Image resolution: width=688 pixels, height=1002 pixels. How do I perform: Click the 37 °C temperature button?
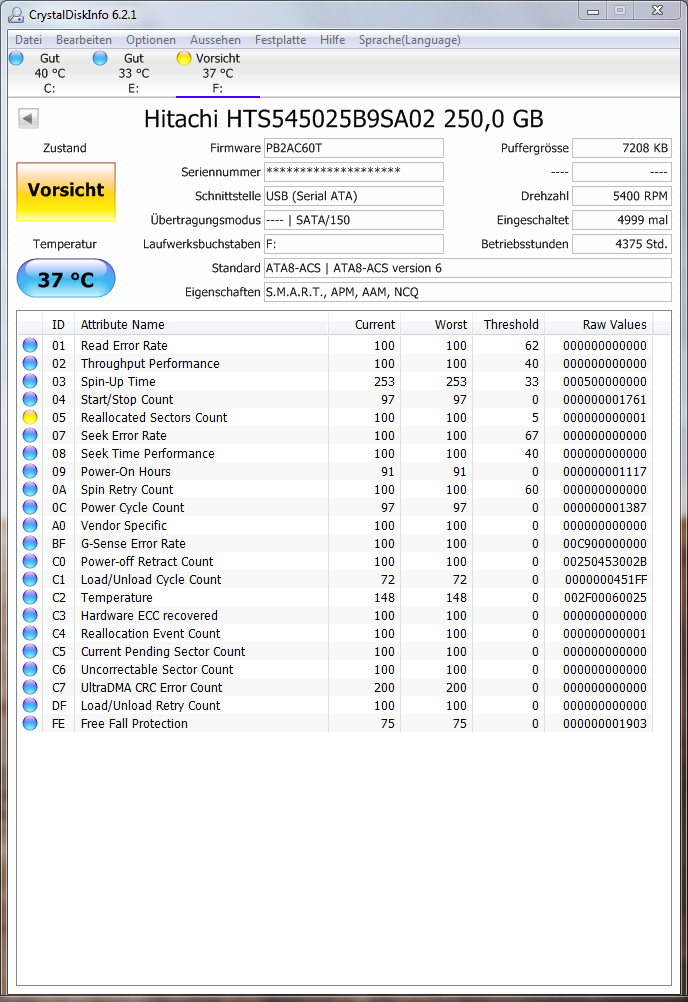[x=66, y=279]
